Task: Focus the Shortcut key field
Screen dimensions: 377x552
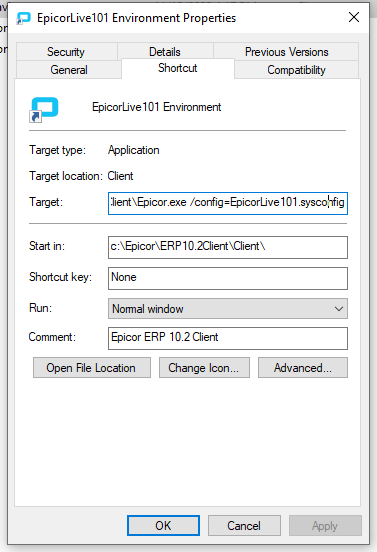Action: (x=228, y=278)
